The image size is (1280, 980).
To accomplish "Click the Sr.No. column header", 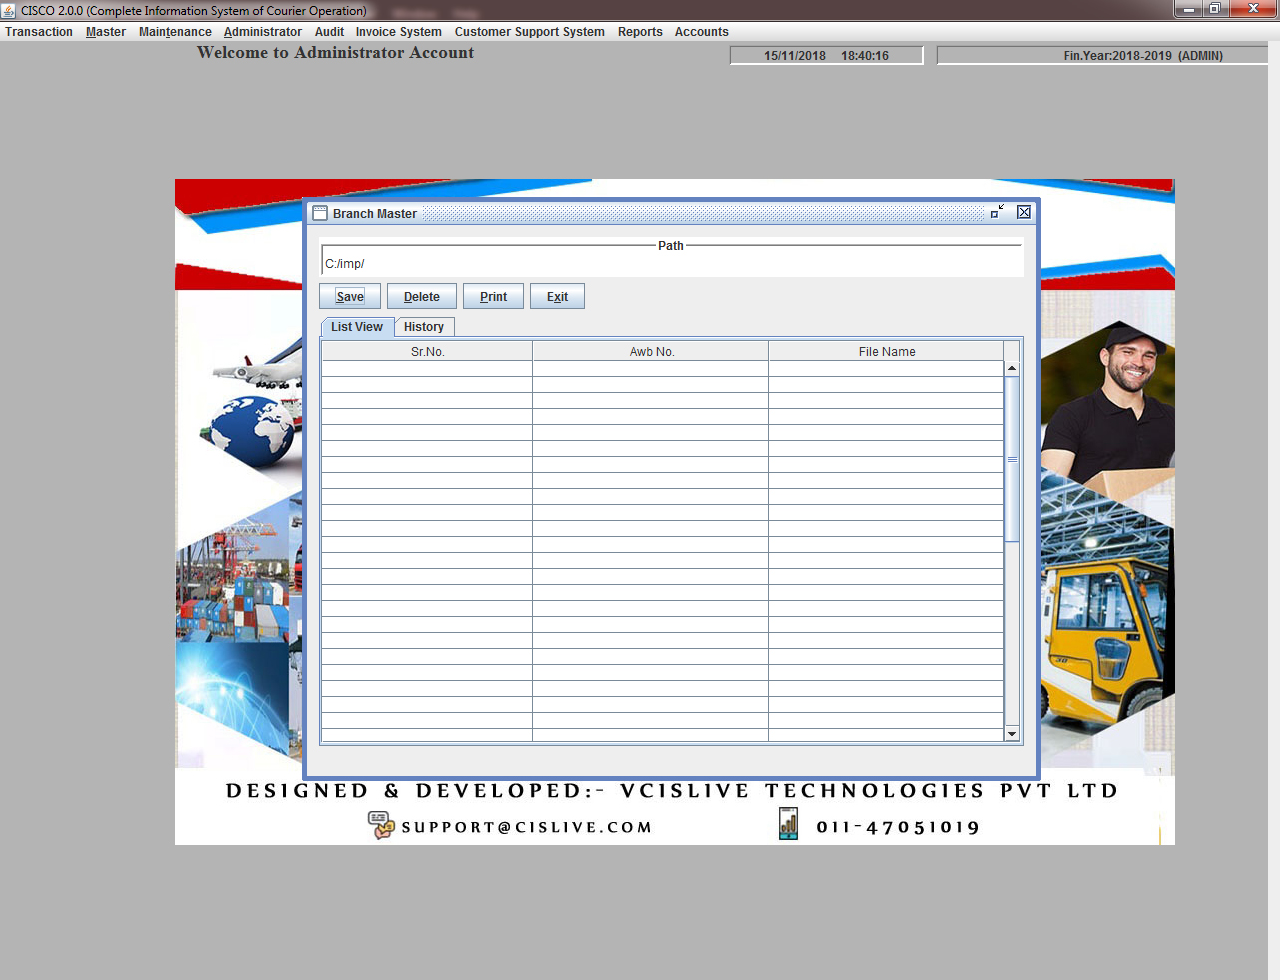I will pos(427,351).
